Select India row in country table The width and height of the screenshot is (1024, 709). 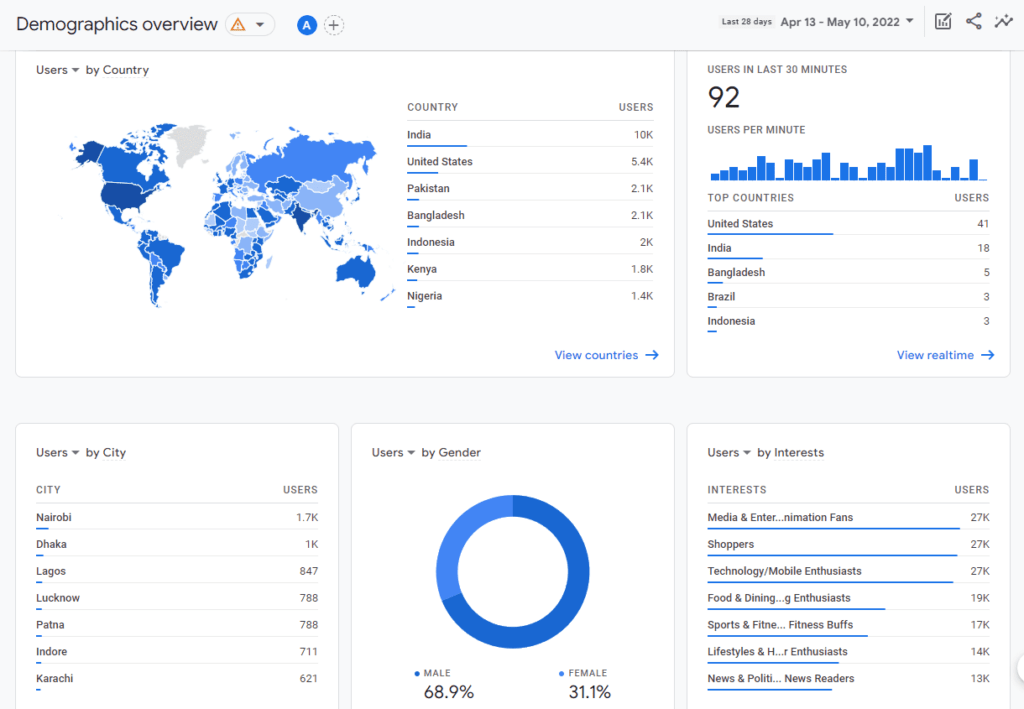pos(529,135)
